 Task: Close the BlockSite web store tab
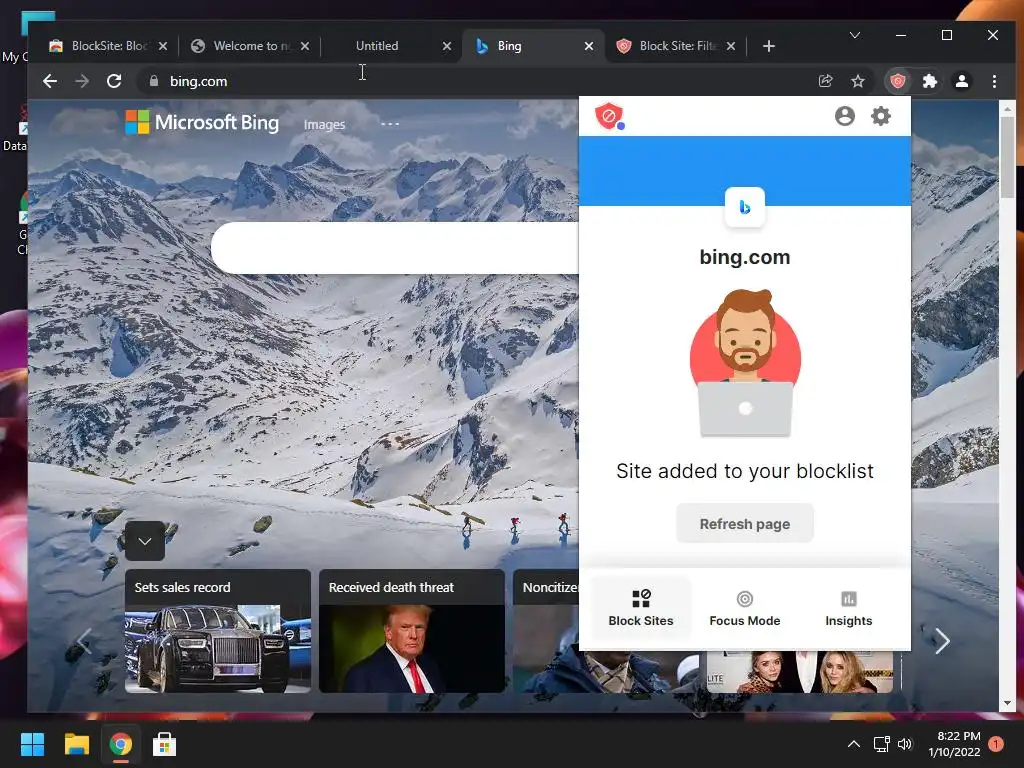(x=163, y=46)
